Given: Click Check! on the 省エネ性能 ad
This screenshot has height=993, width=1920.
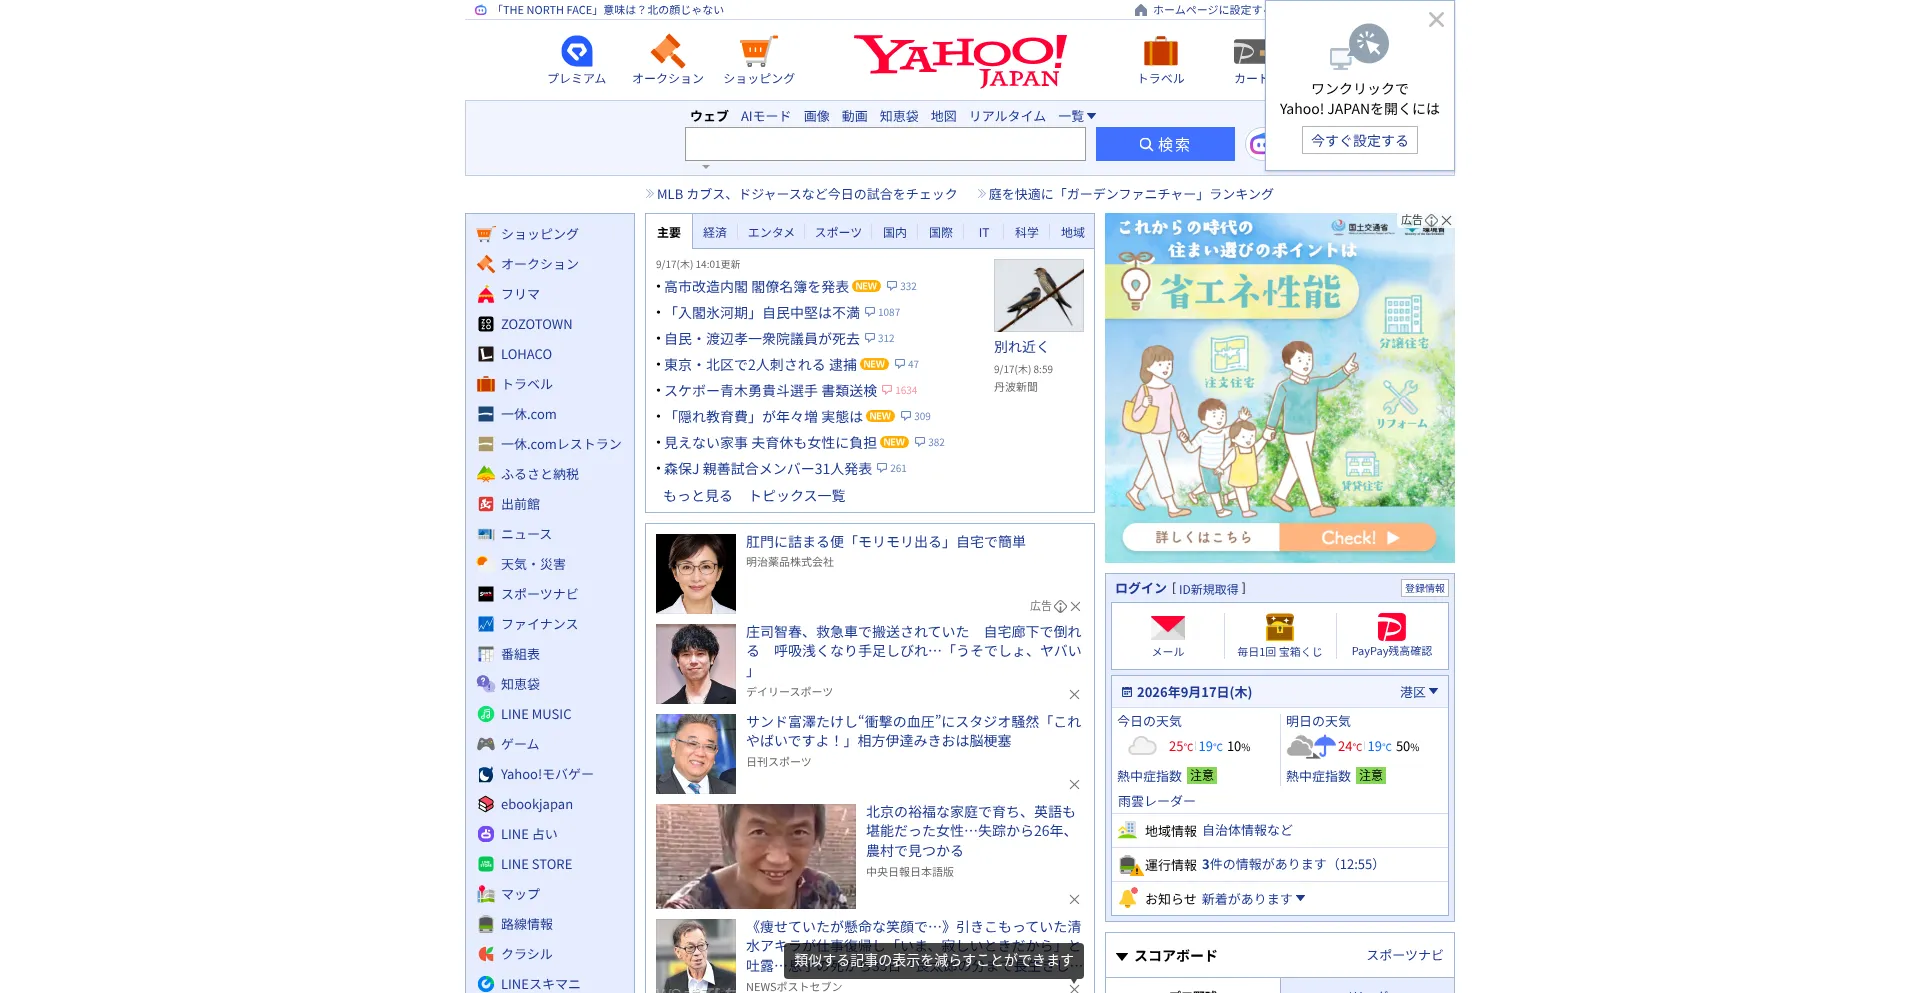Looking at the screenshot, I should pyautogui.click(x=1358, y=537).
